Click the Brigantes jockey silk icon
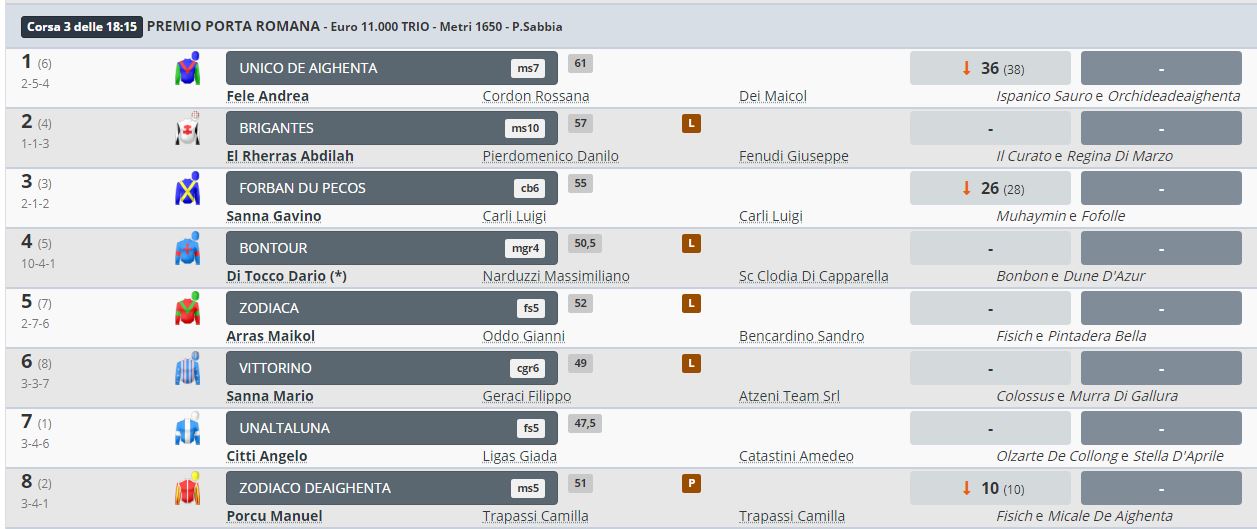Image resolution: width=1257 pixels, height=529 pixels. pyautogui.click(x=187, y=129)
